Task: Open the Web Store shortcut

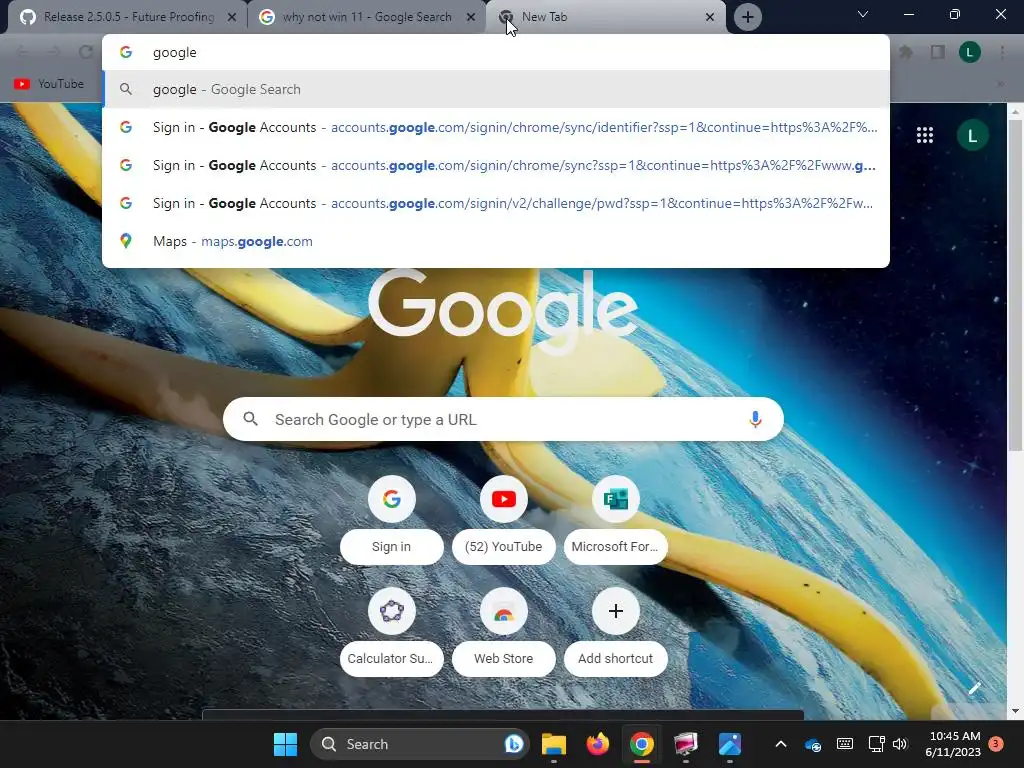Action: point(504,632)
